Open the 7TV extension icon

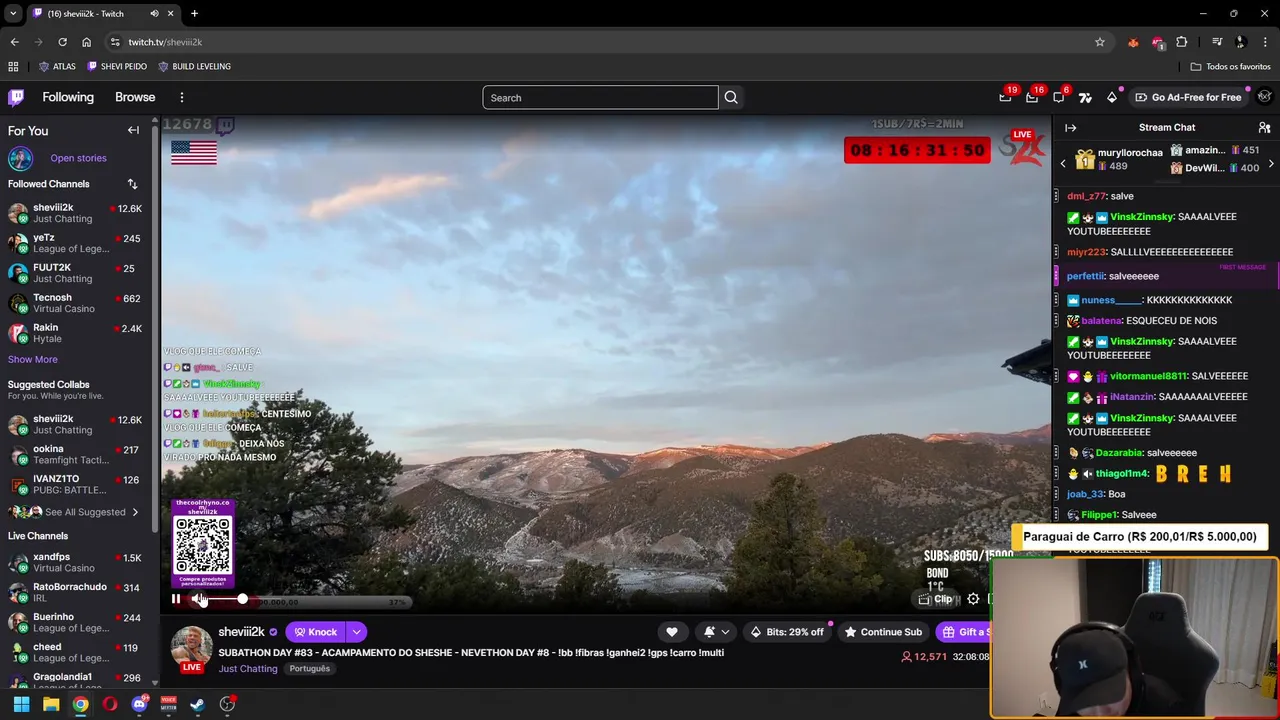coord(1085,97)
